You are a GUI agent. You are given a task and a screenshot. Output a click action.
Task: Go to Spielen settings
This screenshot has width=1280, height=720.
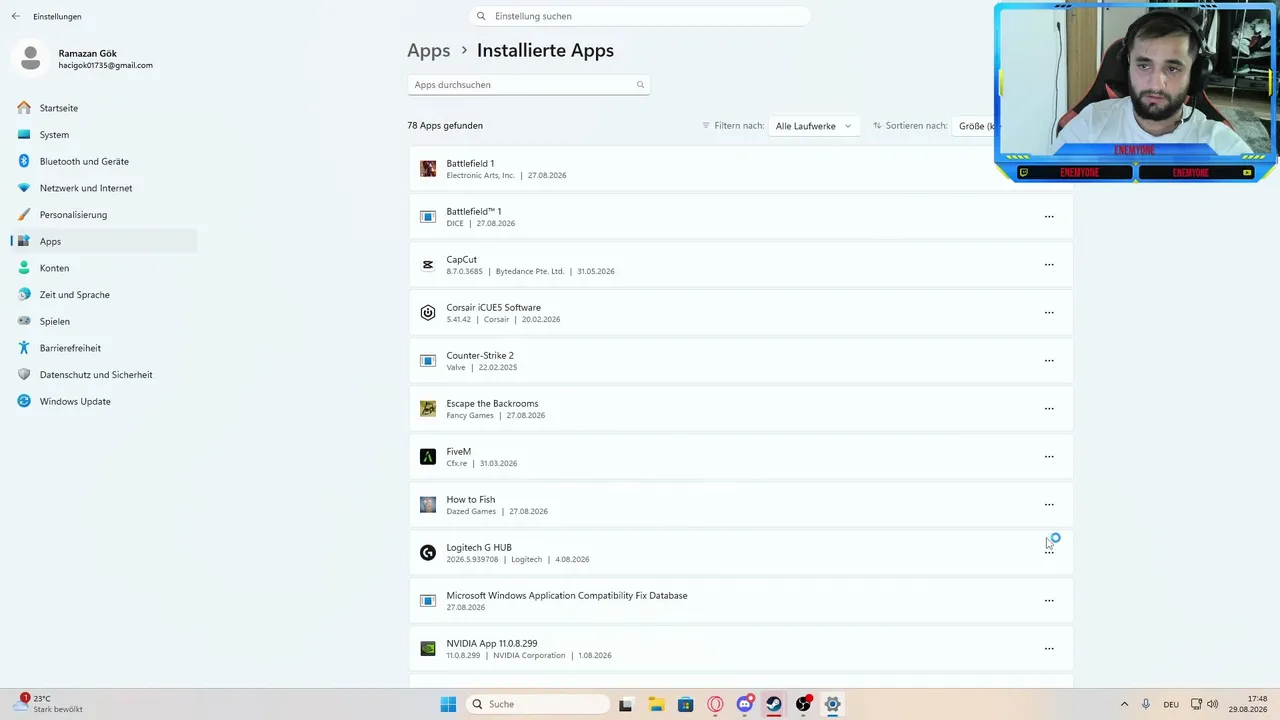104,321
